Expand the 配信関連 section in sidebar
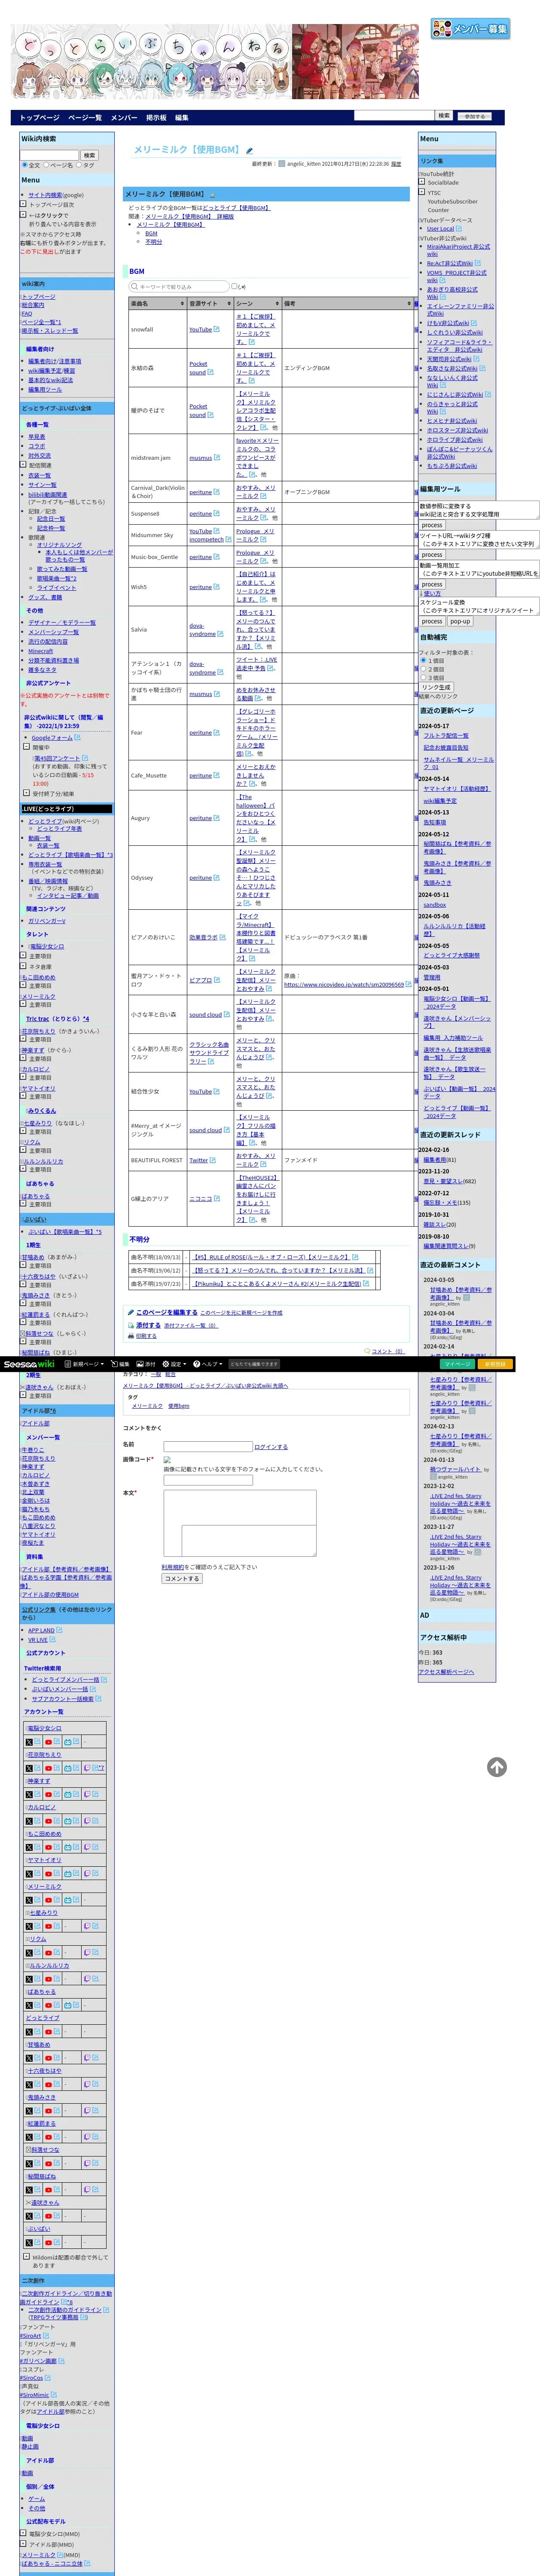540x2576 pixels. click(x=24, y=465)
